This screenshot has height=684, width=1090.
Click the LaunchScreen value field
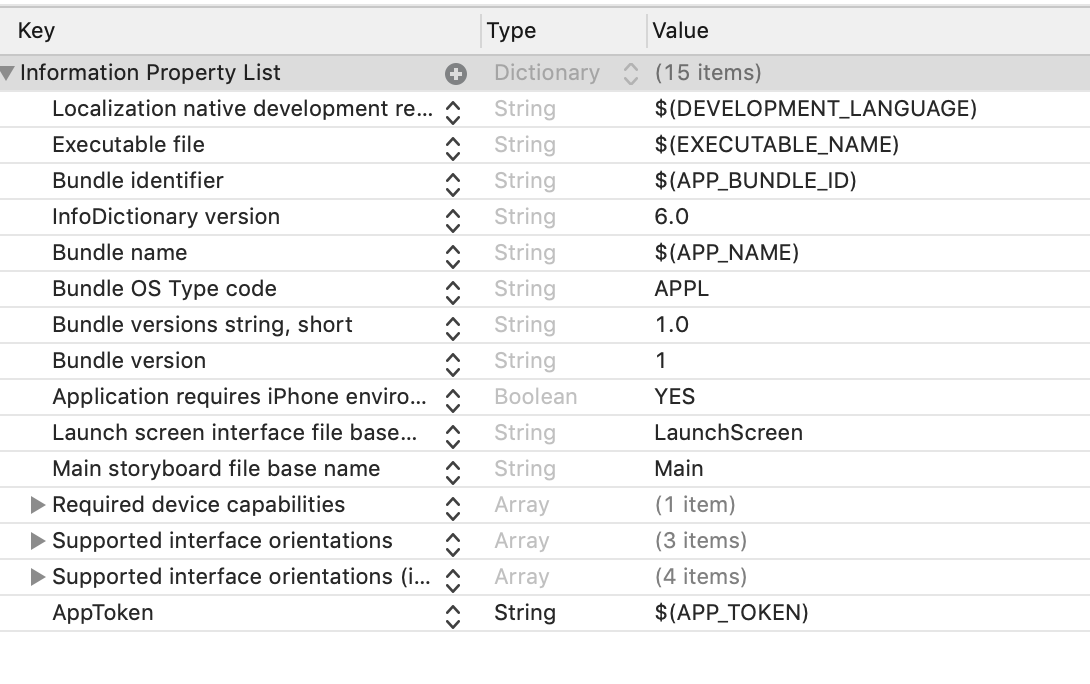[728, 433]
